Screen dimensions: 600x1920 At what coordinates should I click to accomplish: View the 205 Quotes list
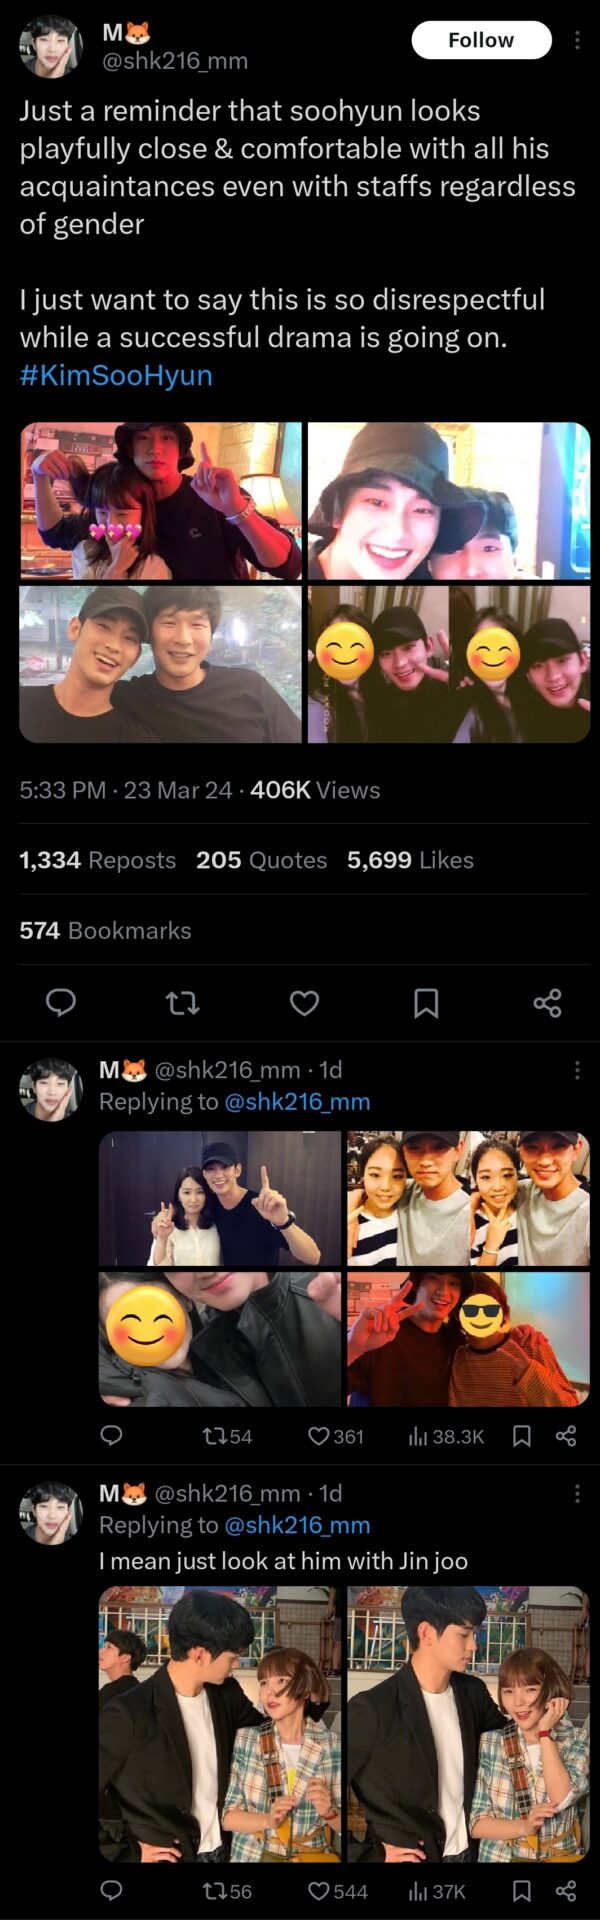[x=261, y=860]
